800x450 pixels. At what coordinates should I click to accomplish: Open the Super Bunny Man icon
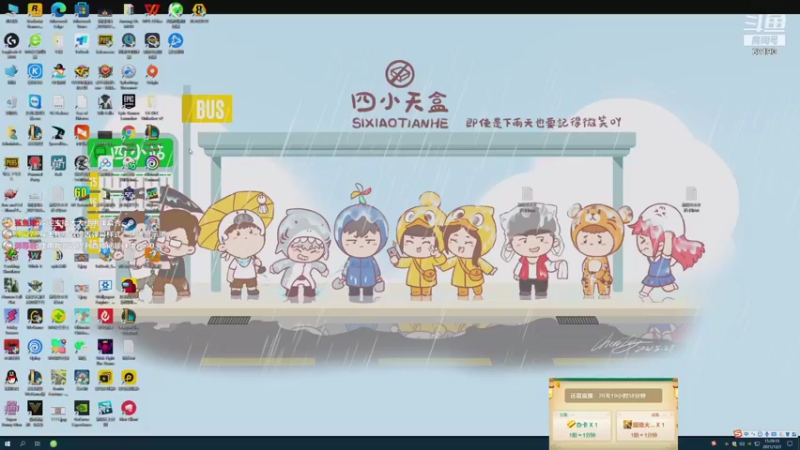point(11,408)
